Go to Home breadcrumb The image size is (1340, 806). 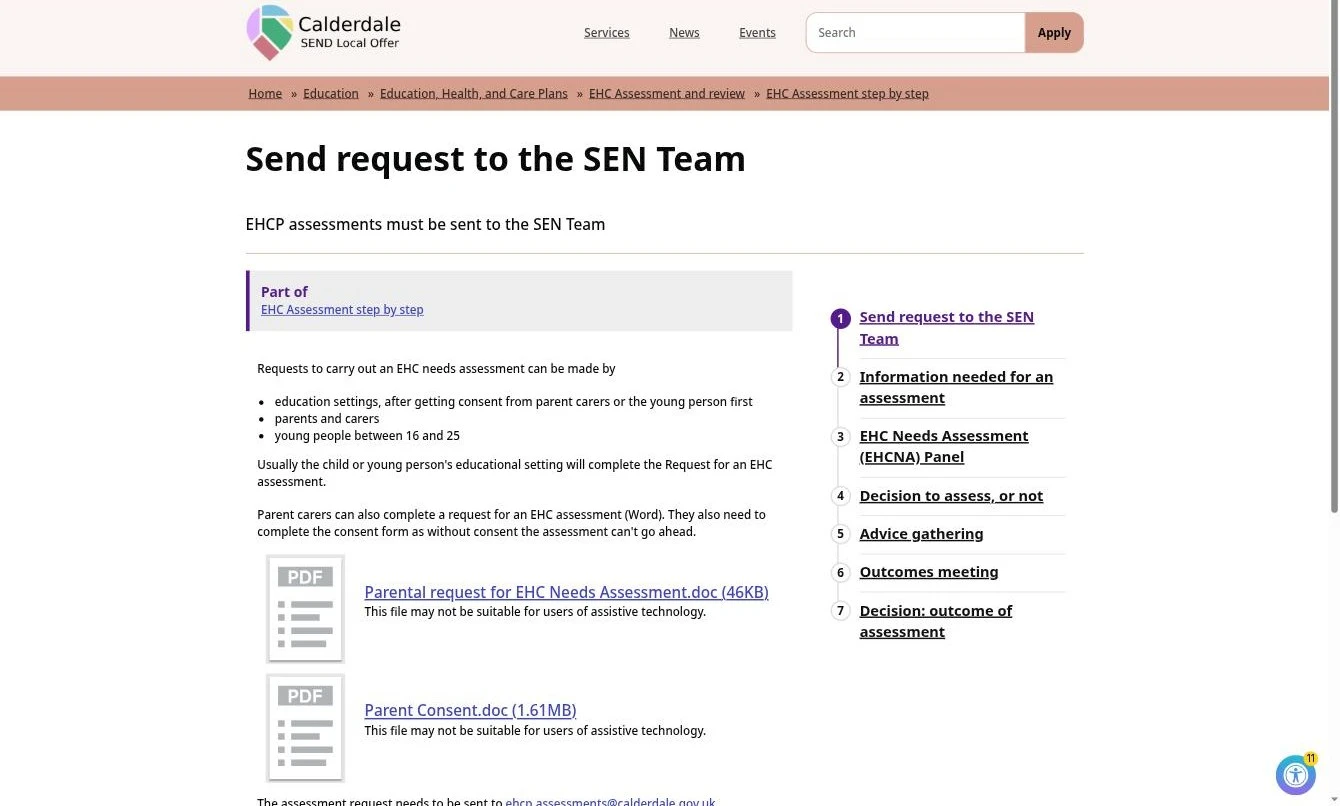[x=265, y=93]
